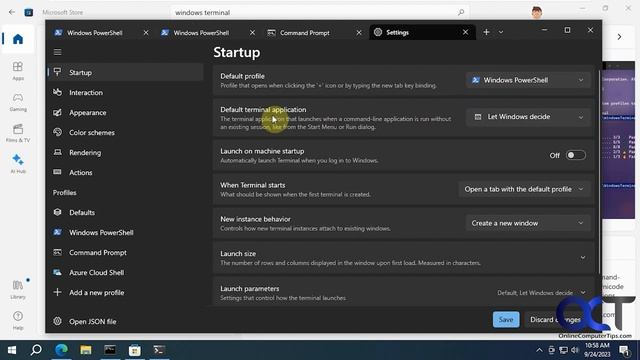Open the Windows Start menu
The width and height of the screenshot is (640, 360).
tap(12, 350)
